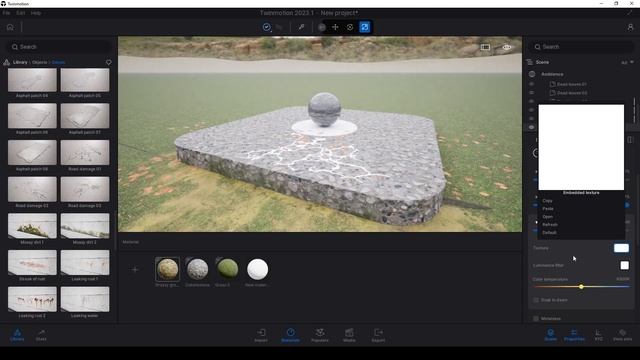Viewport: 640px width, 360px height.
Task: Activate the Rotate tool
Action: [350, 27]
